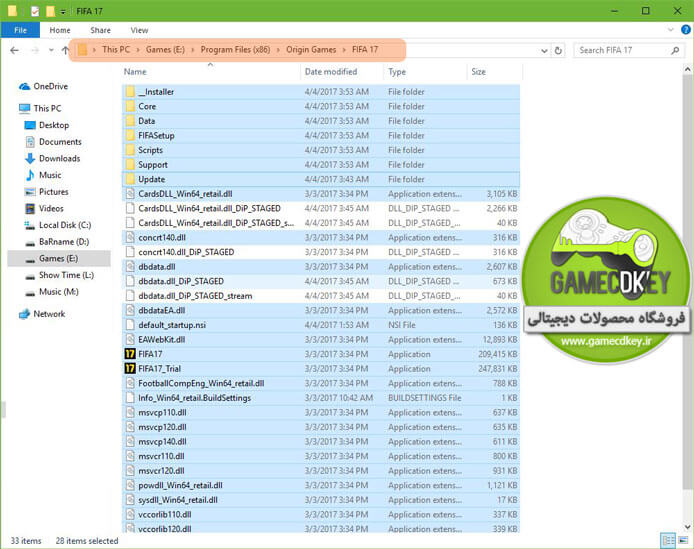
Task: Refresh the FIFA 17 folder
Action: coord(558,50)
